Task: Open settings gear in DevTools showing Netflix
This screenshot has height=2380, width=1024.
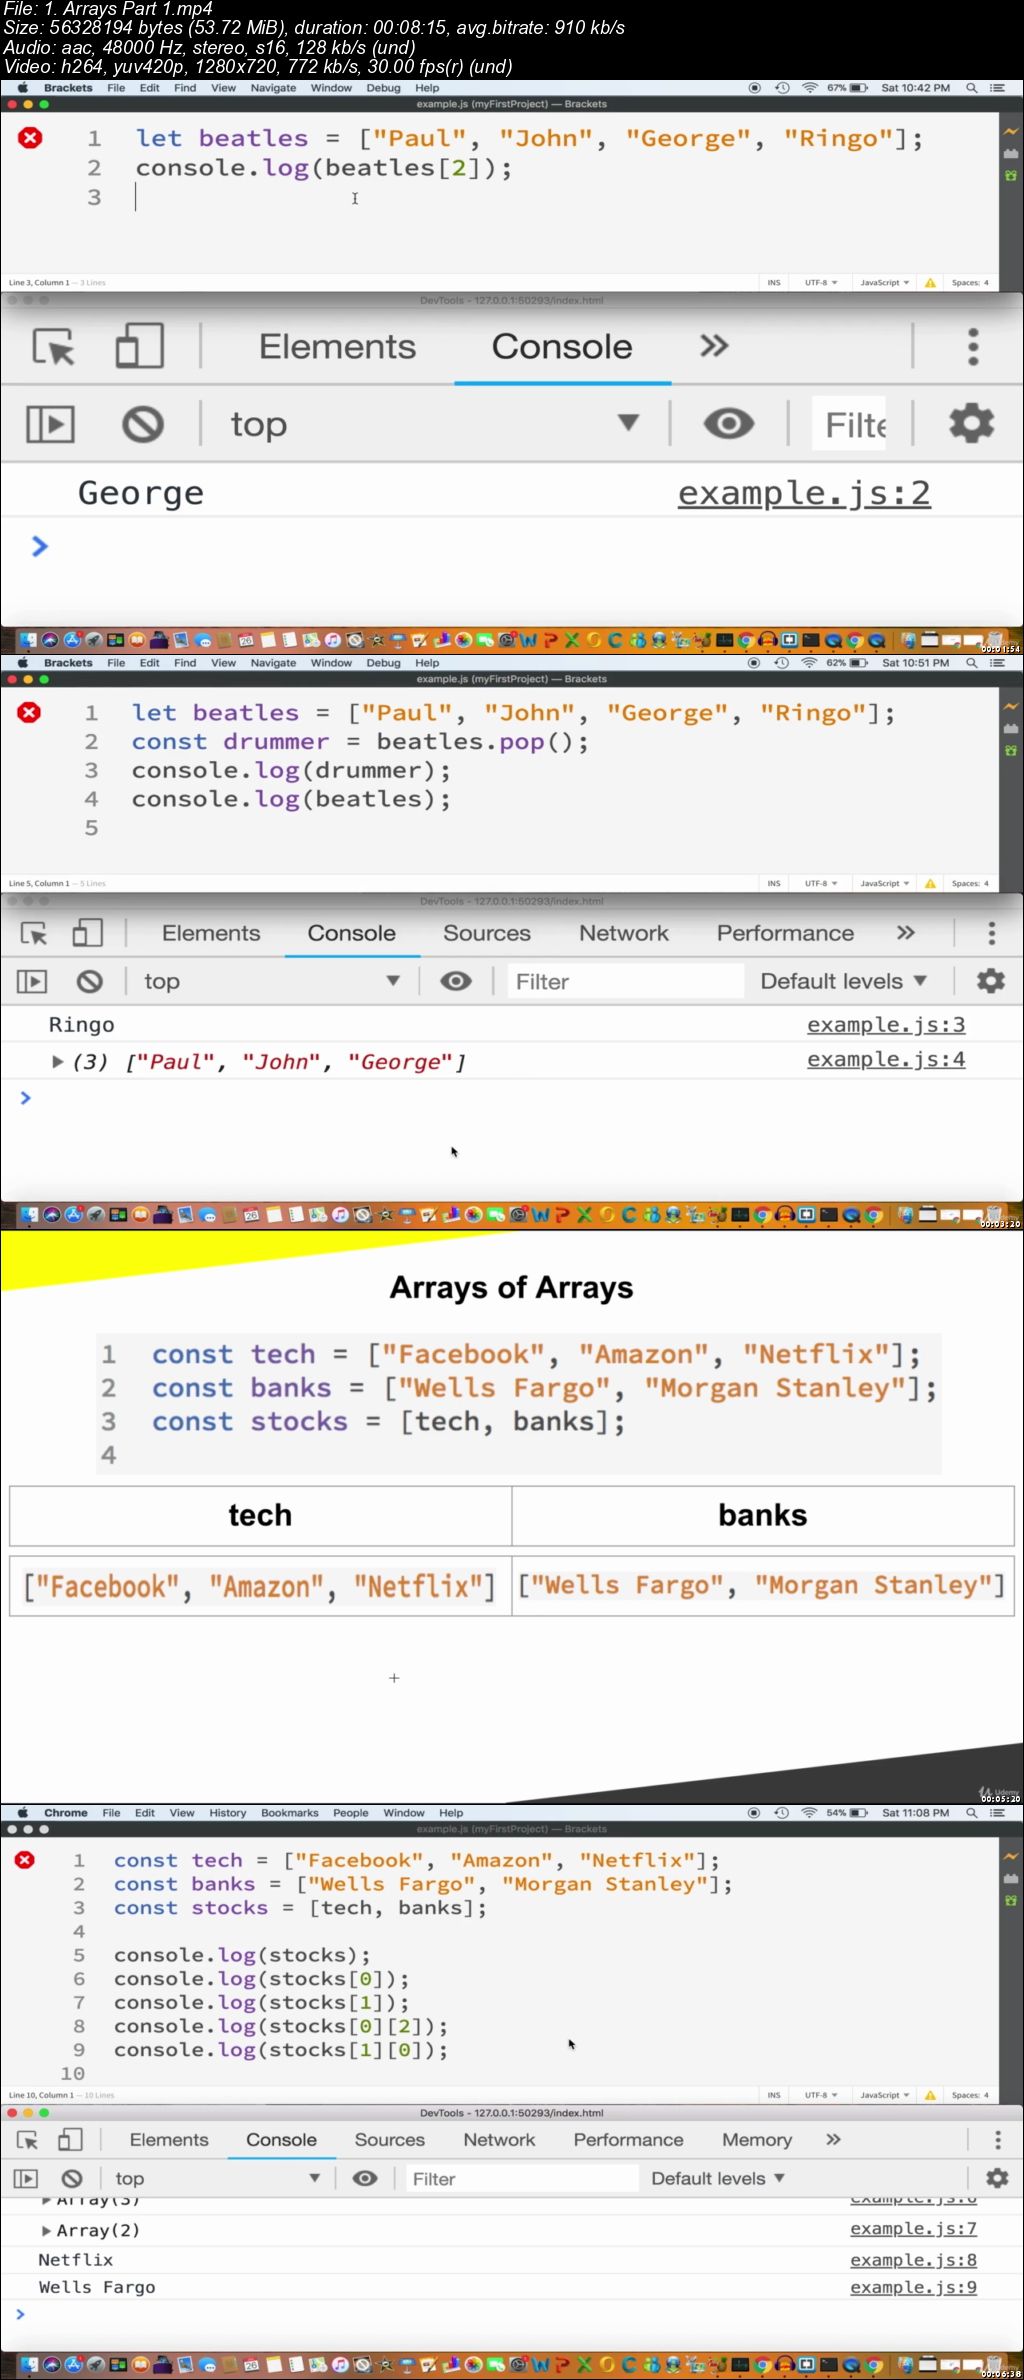Action: 997,2178
